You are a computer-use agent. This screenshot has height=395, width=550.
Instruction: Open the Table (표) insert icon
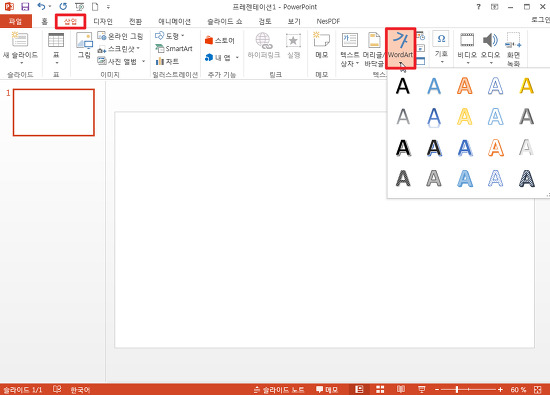point(56,40)
